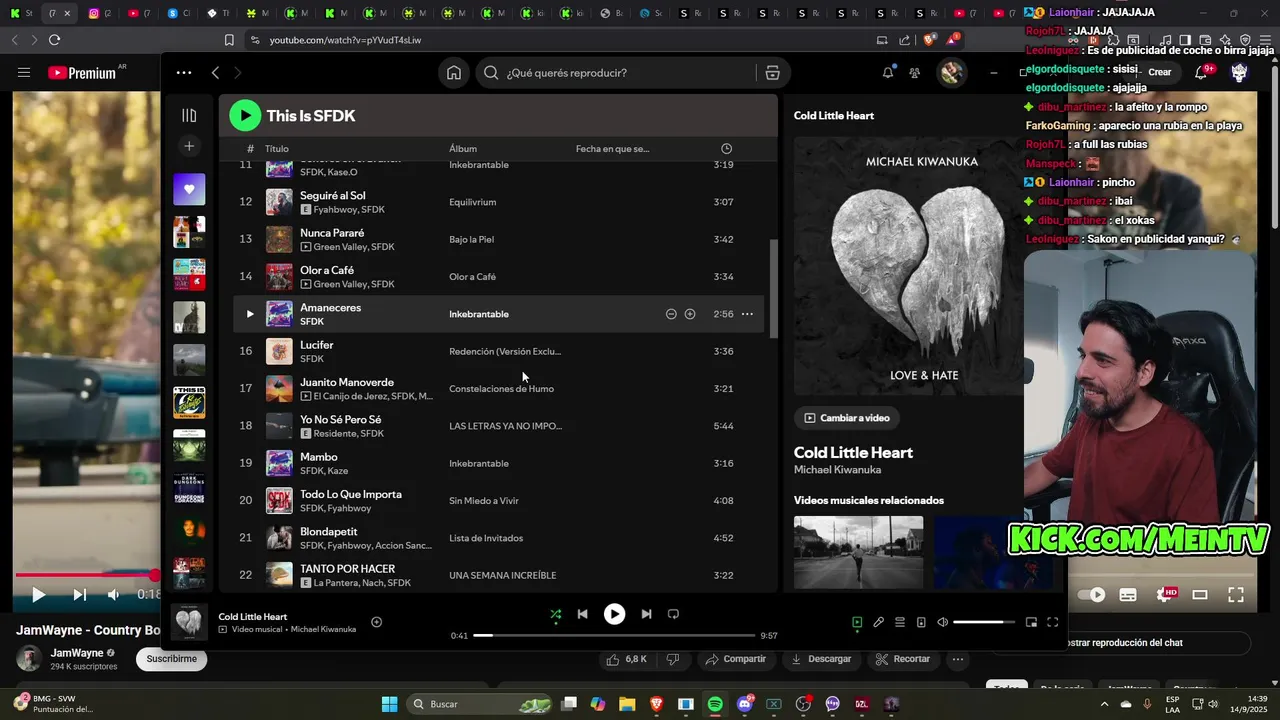
Task: Skip to next YouTube video
Action: tap(80, 594)
